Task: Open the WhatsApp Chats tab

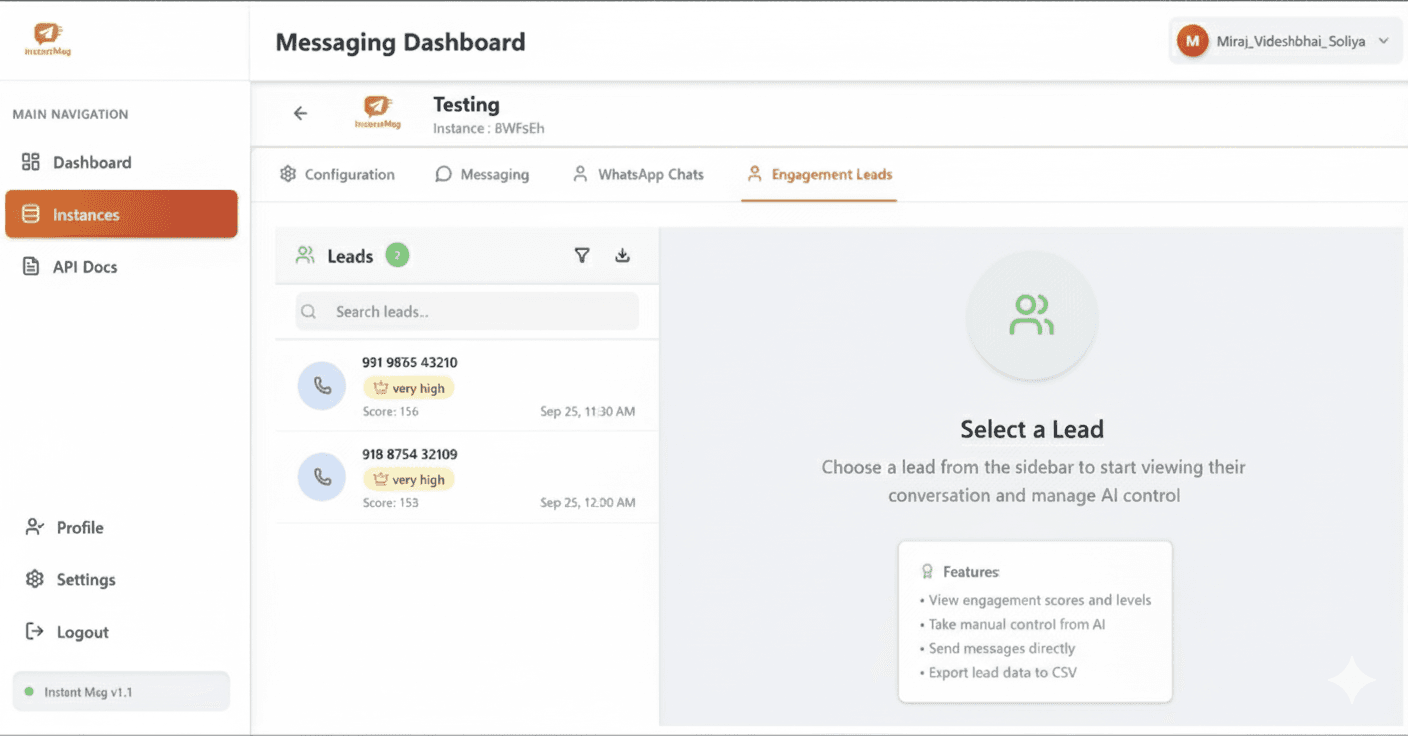Action: pyautogui.click(x=638, y=174)
